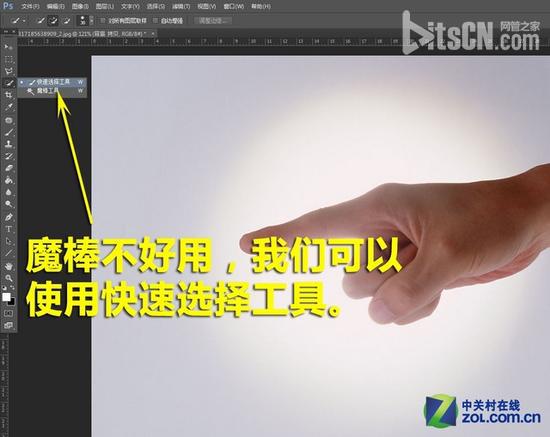
Task: Select the Spot Healing Brush tool
Action: pyautogui.click(x=8, y=120)
